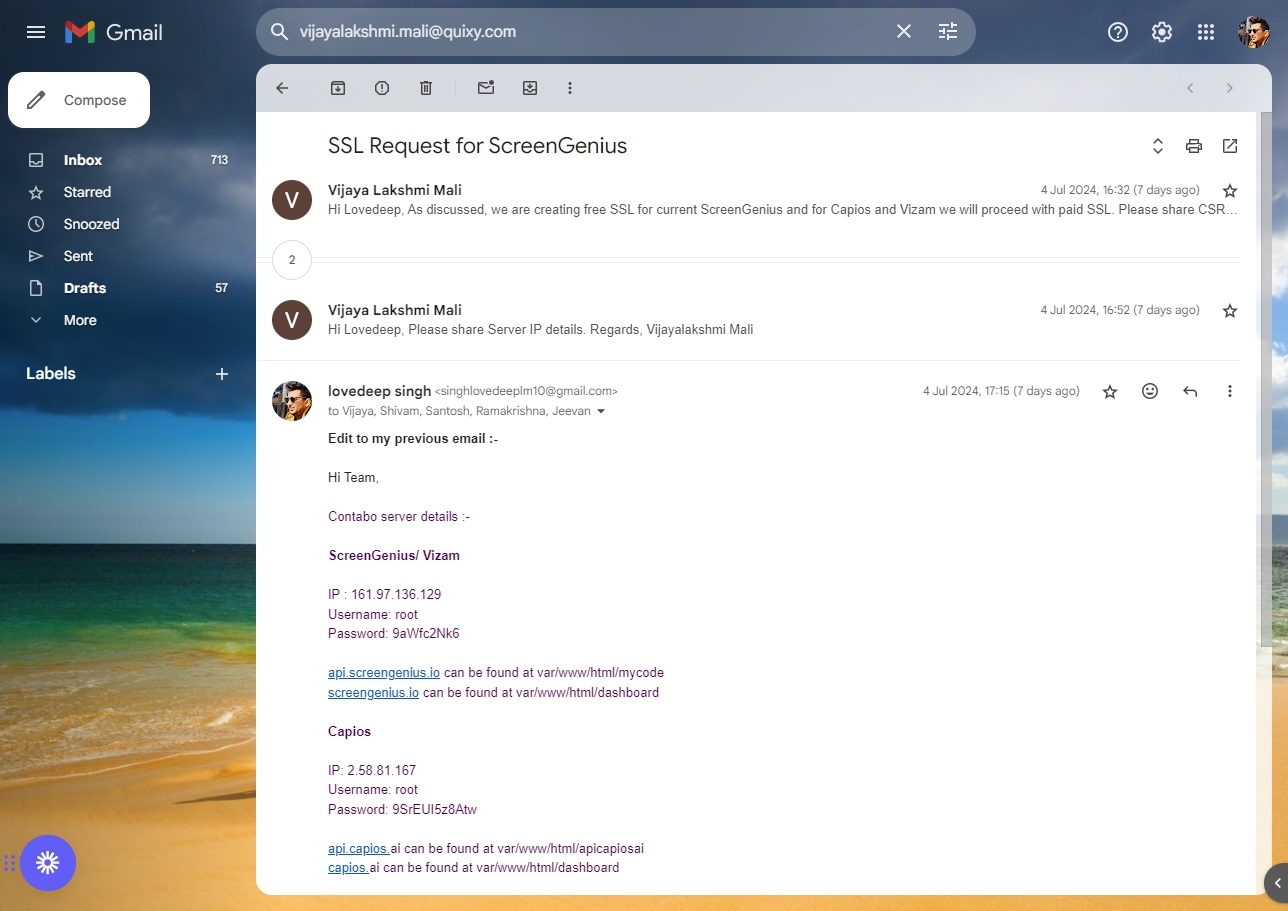1288x911 pixels.
Task: Open the Support help icon
Action: point(1118,32)
